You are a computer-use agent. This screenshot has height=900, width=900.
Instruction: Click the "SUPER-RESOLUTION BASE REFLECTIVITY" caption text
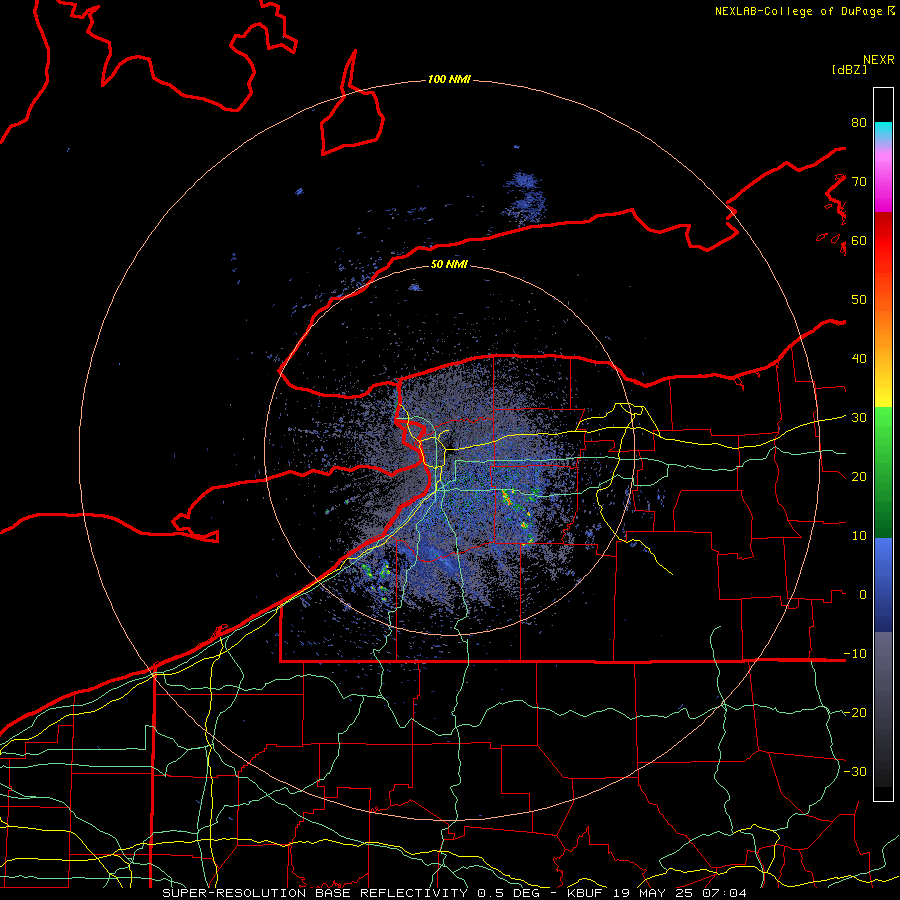[x=315, y=893]
